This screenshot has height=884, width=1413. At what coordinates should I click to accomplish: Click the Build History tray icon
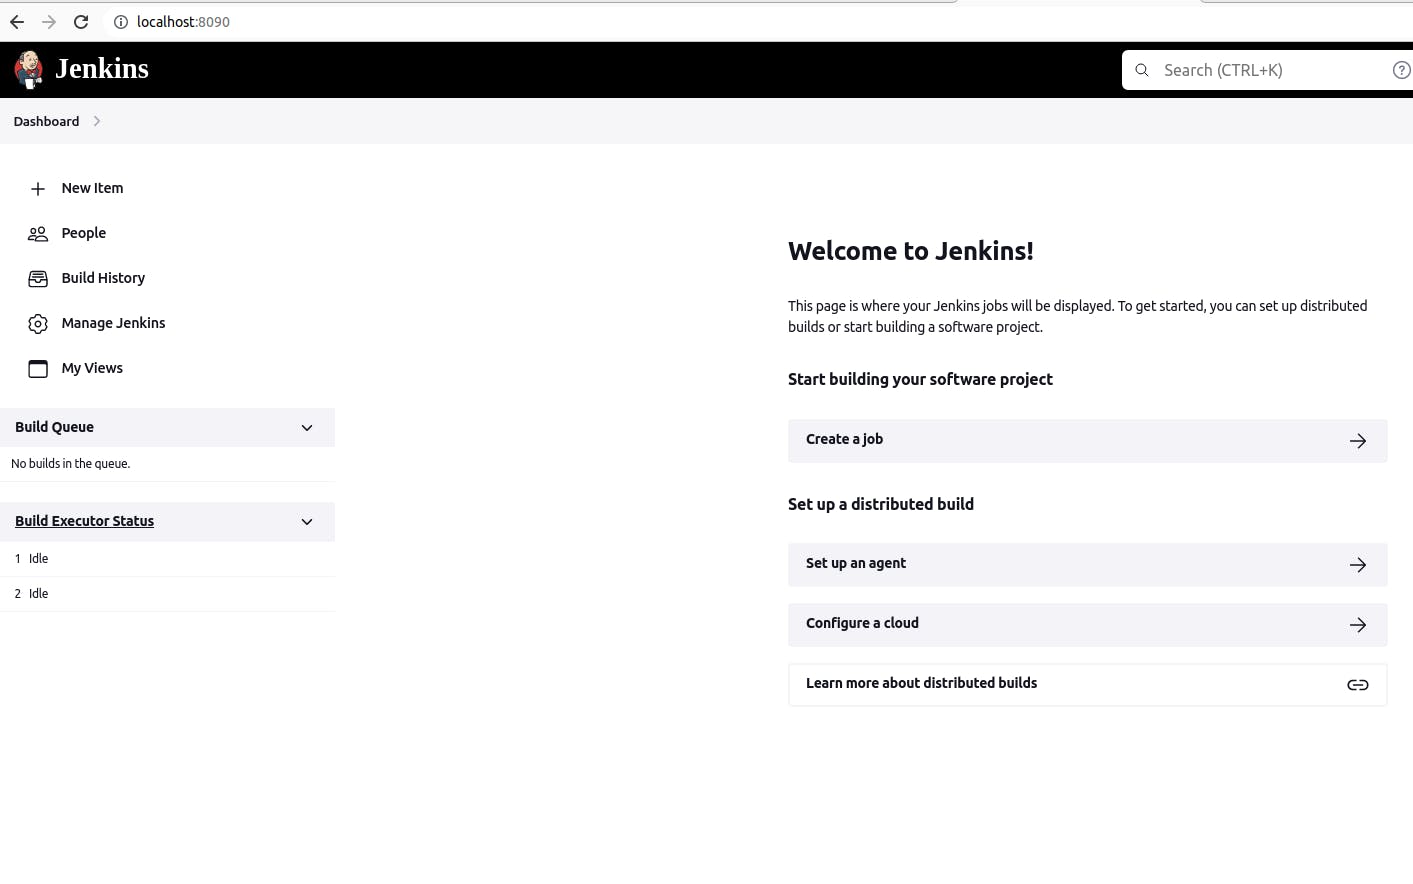tap(38, 278)
